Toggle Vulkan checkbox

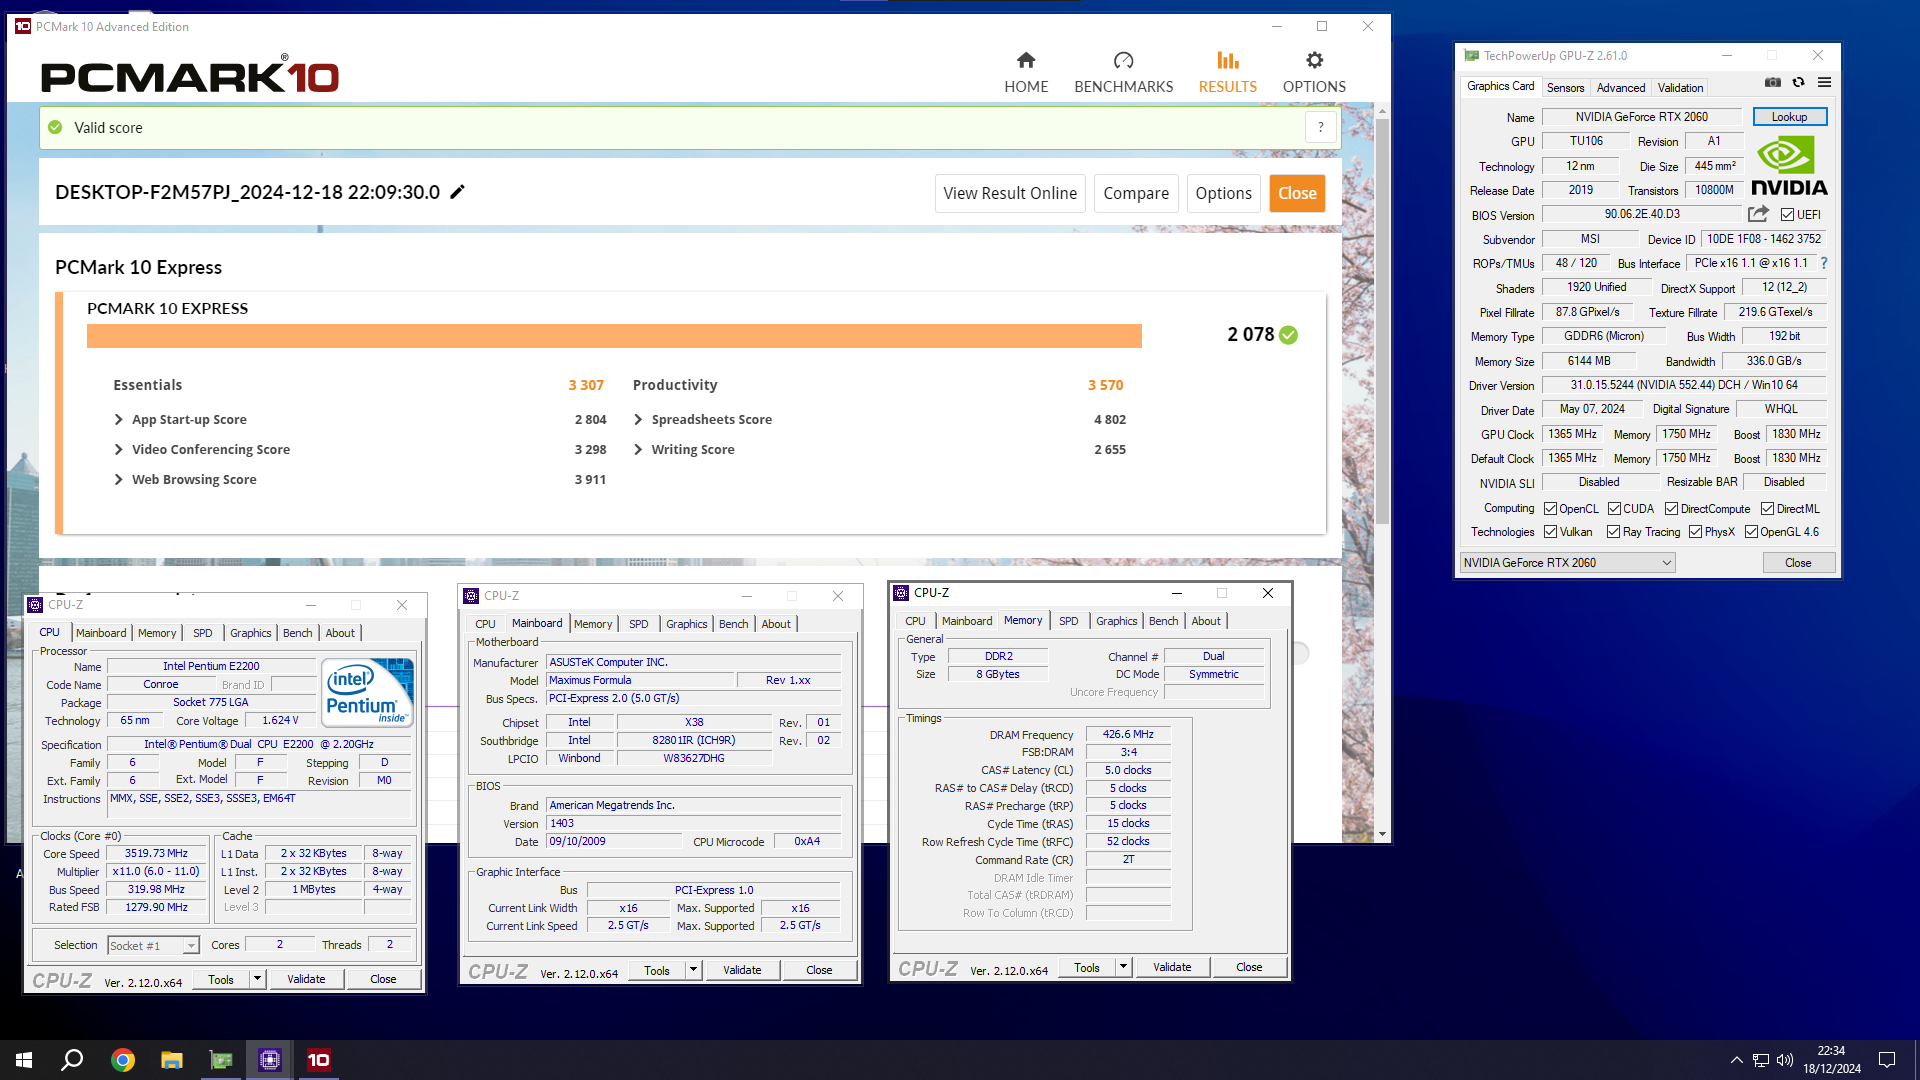(x=1550, y=532)
